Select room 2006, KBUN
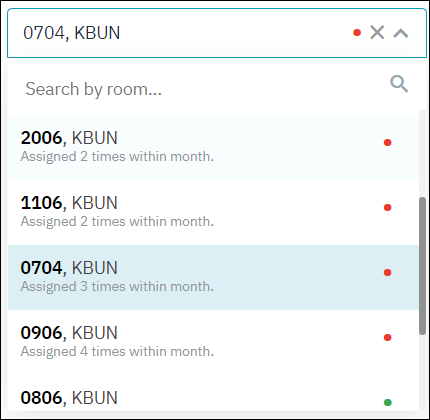 pos(213,147)
